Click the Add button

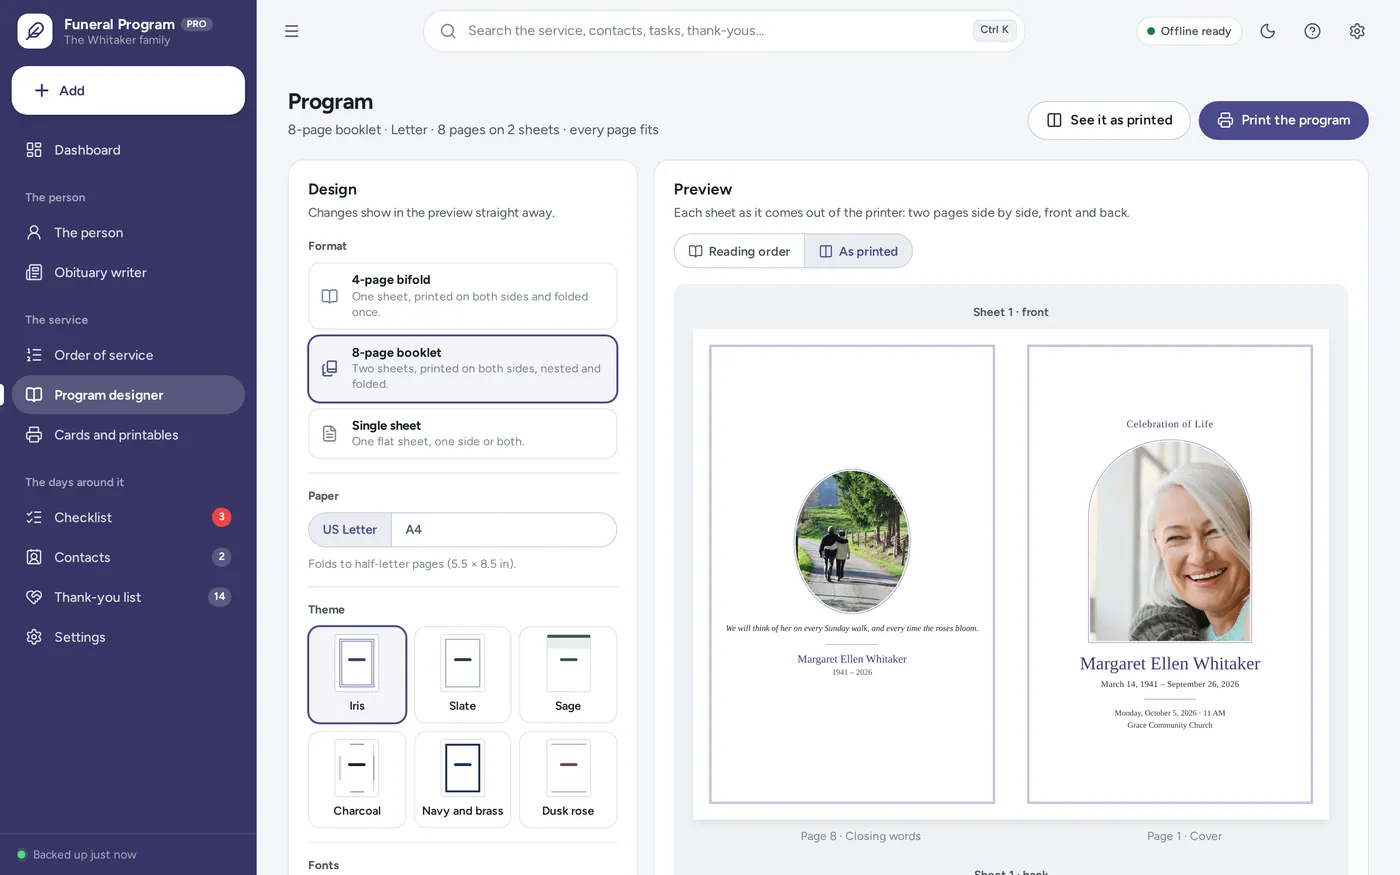(128, 90)
